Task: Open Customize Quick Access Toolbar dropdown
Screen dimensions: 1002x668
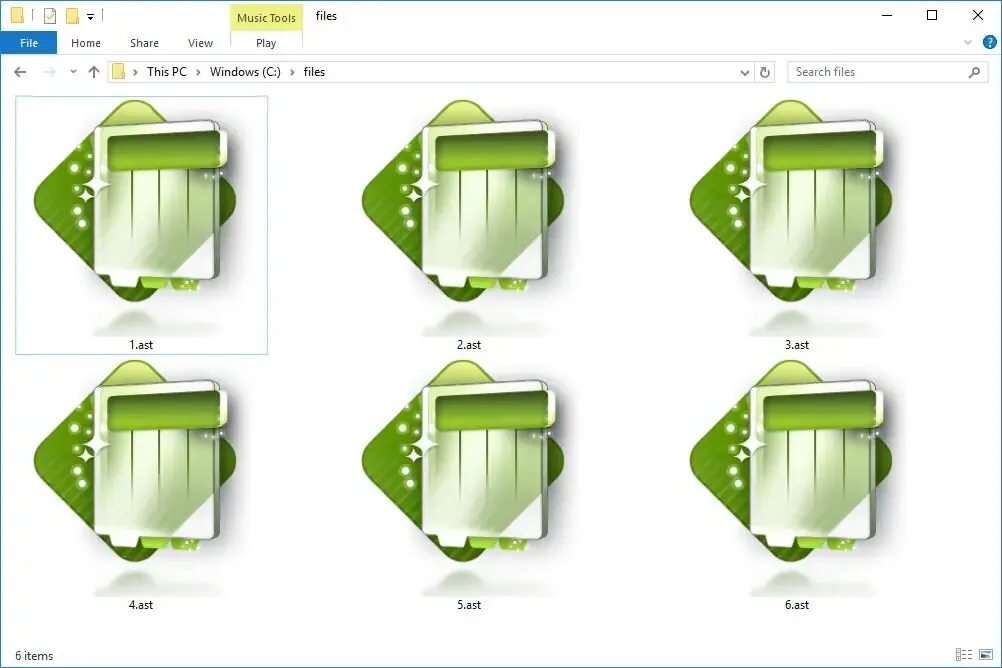Action: coord(91,17)
